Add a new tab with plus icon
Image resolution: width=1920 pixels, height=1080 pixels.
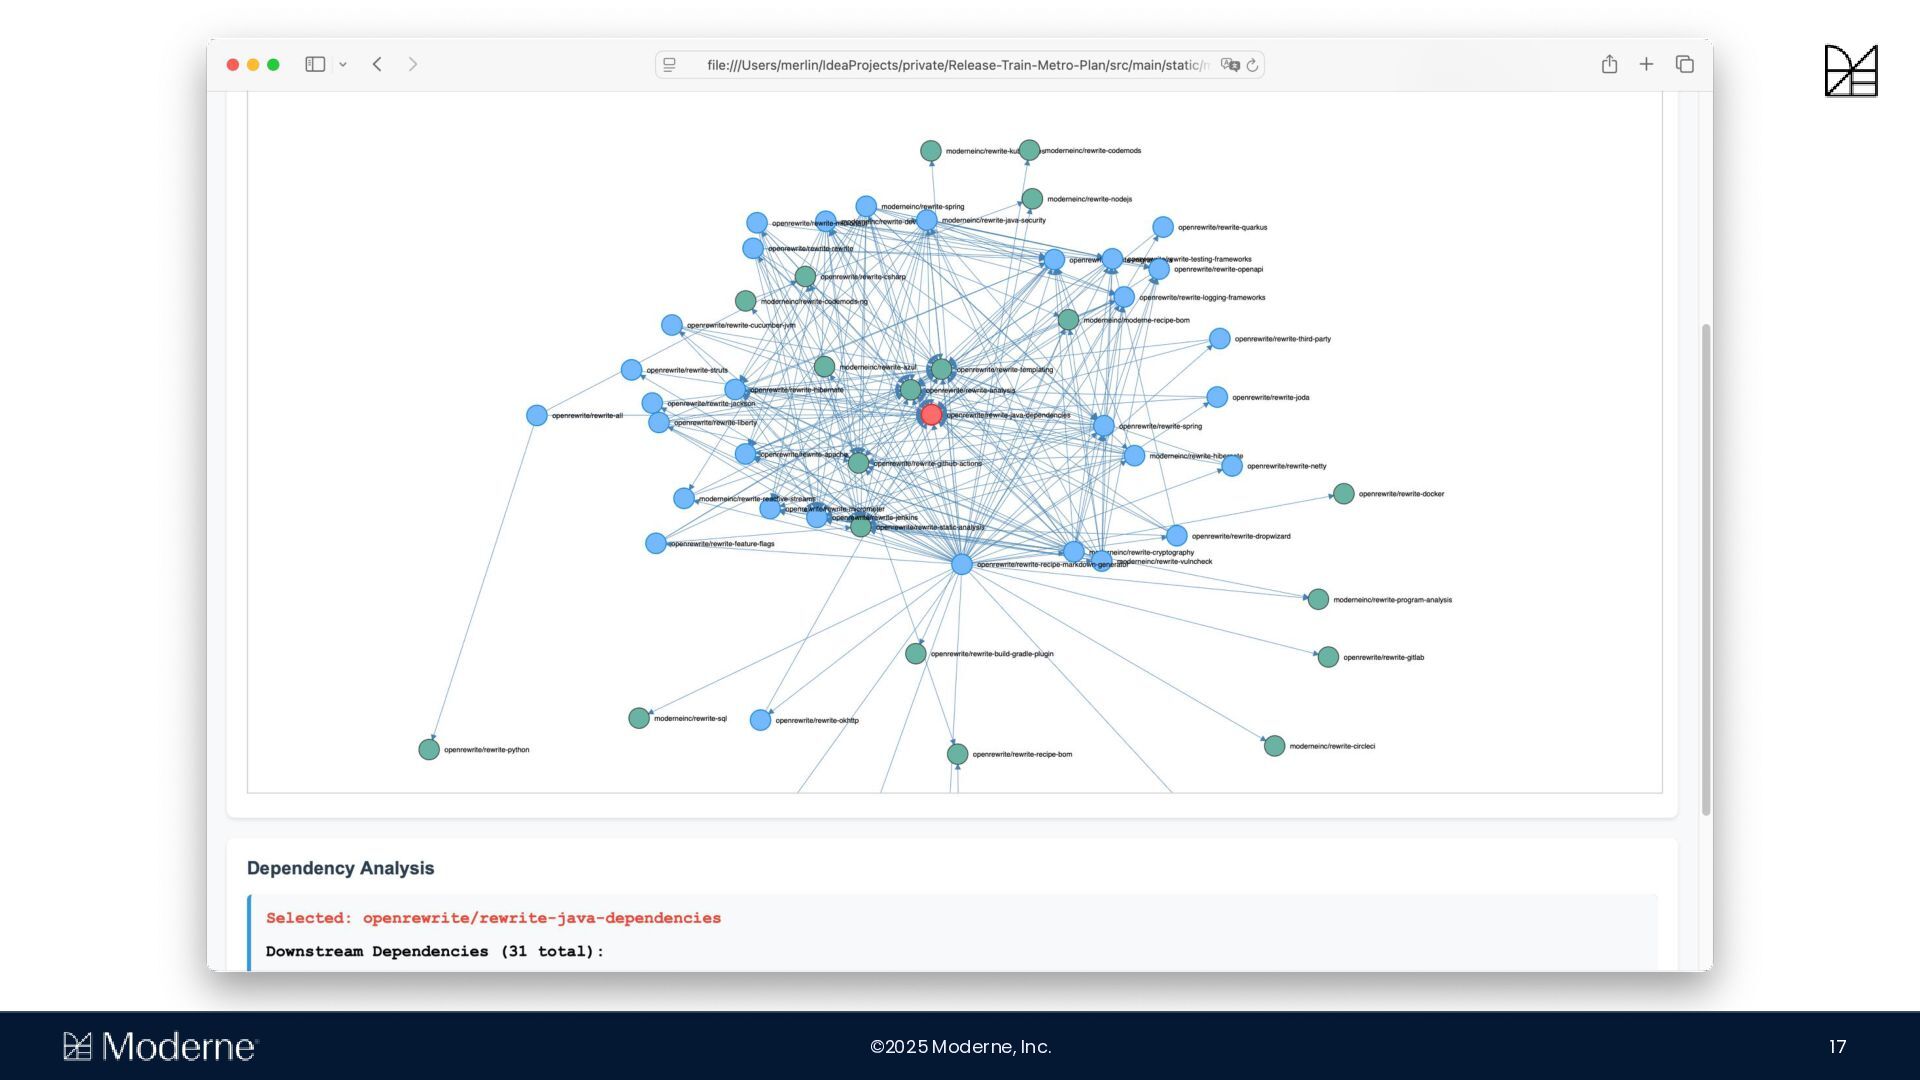coord(1646,64)
